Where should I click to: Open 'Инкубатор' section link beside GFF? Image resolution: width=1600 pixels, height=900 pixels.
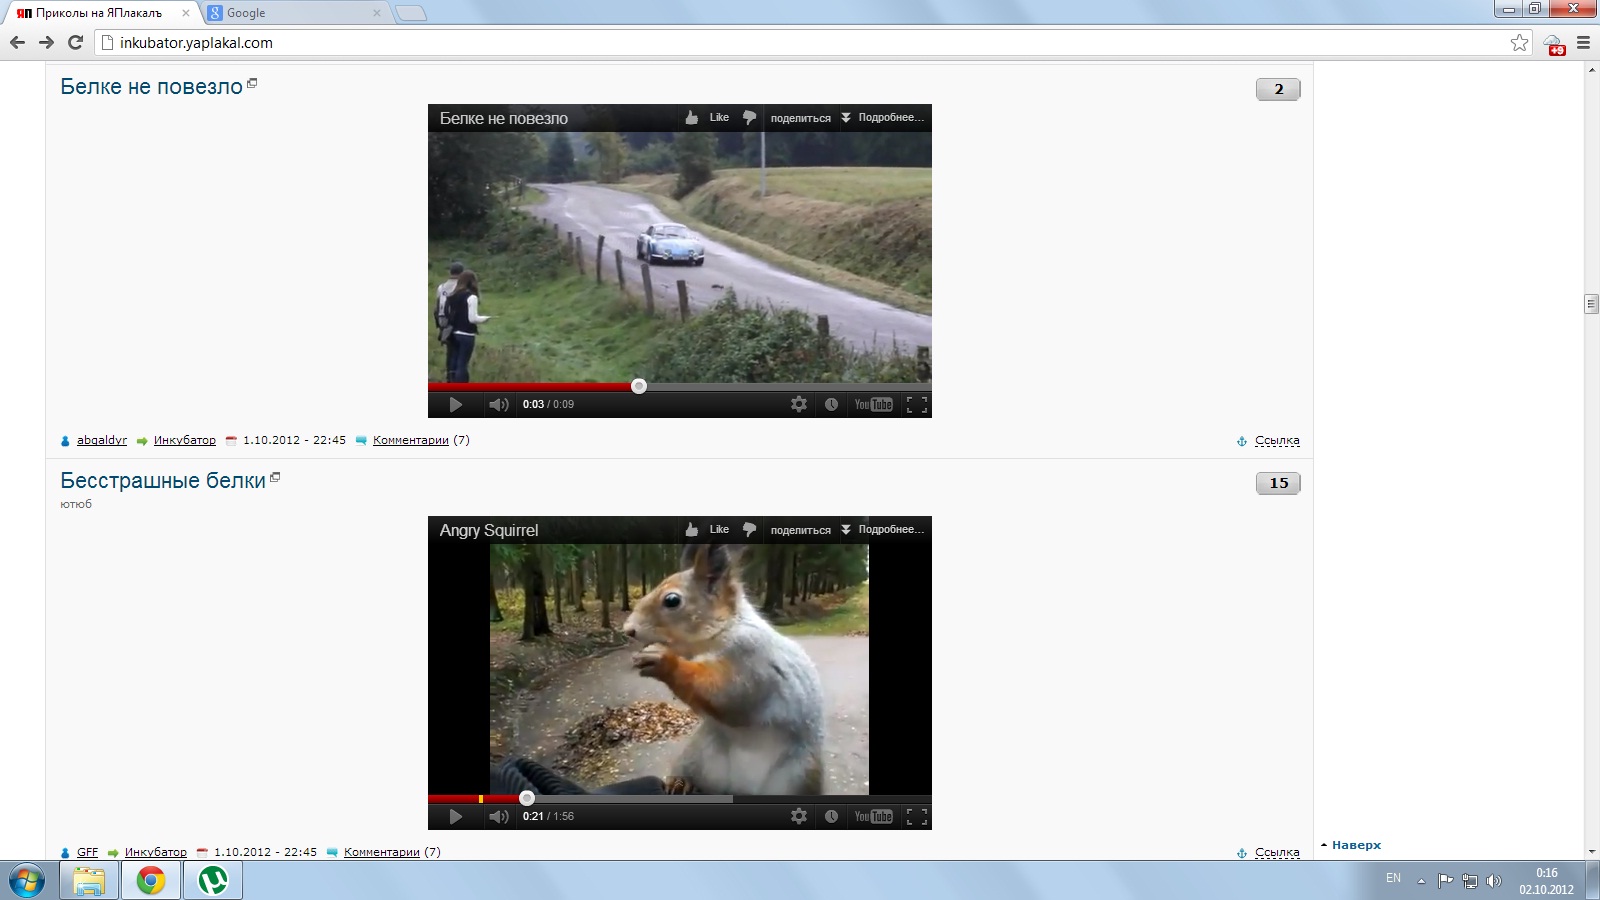point(156,852)
